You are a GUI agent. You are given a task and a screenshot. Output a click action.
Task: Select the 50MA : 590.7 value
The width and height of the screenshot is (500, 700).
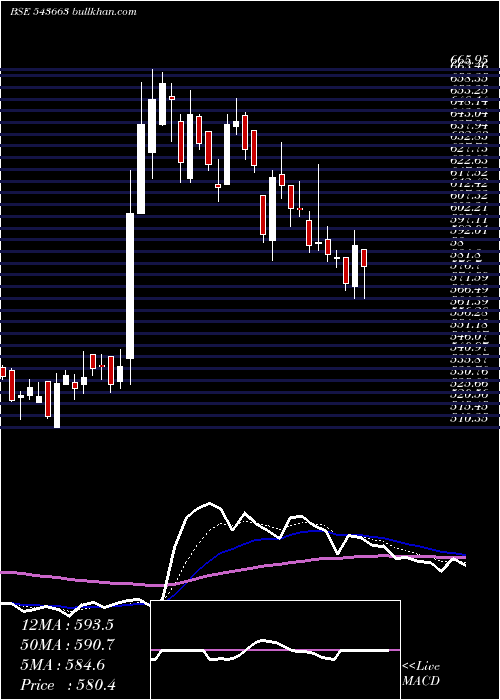point(67,645)
